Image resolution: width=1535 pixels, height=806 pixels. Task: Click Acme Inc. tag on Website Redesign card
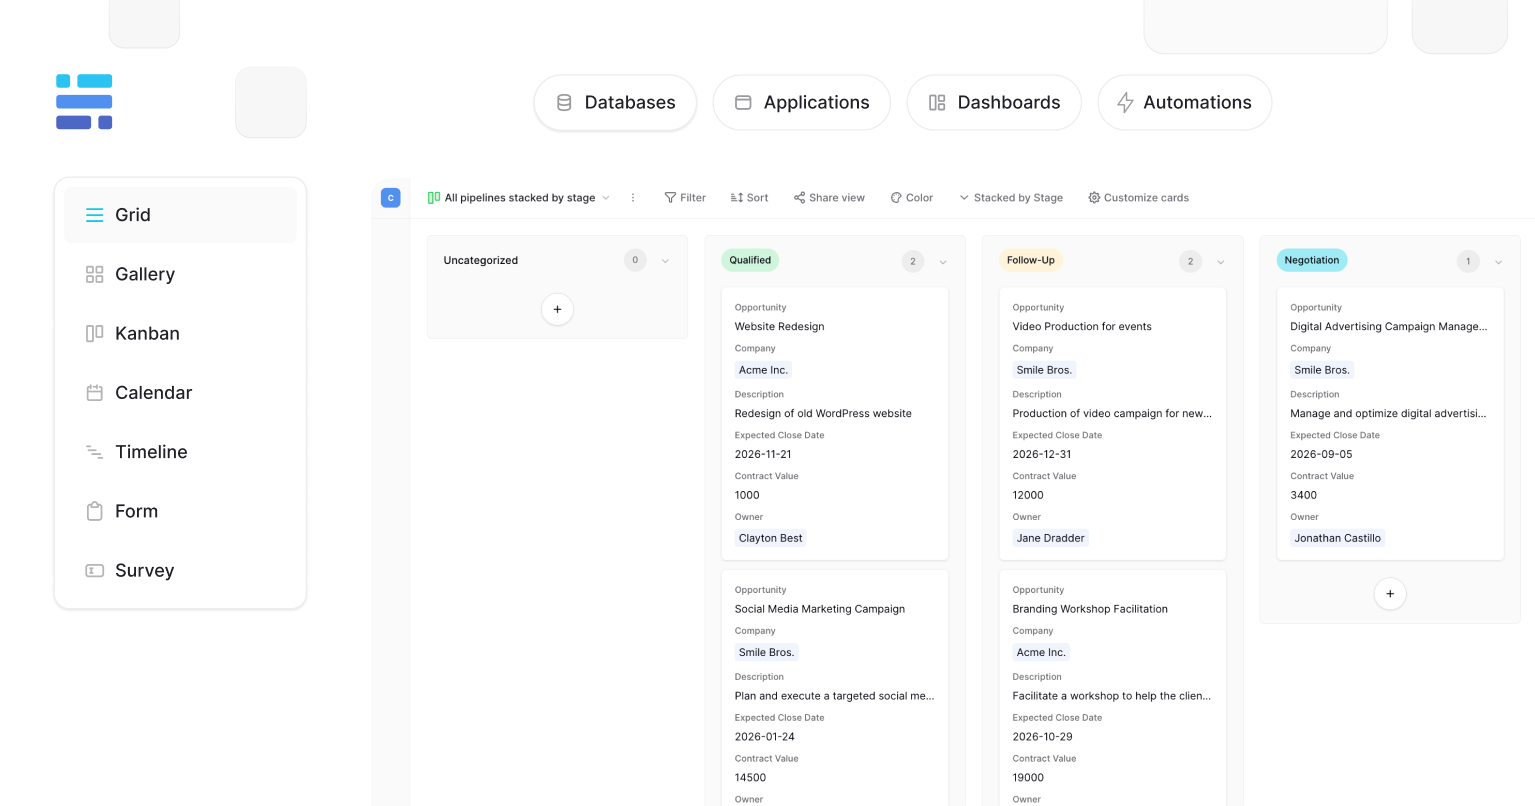coord(763,370)
